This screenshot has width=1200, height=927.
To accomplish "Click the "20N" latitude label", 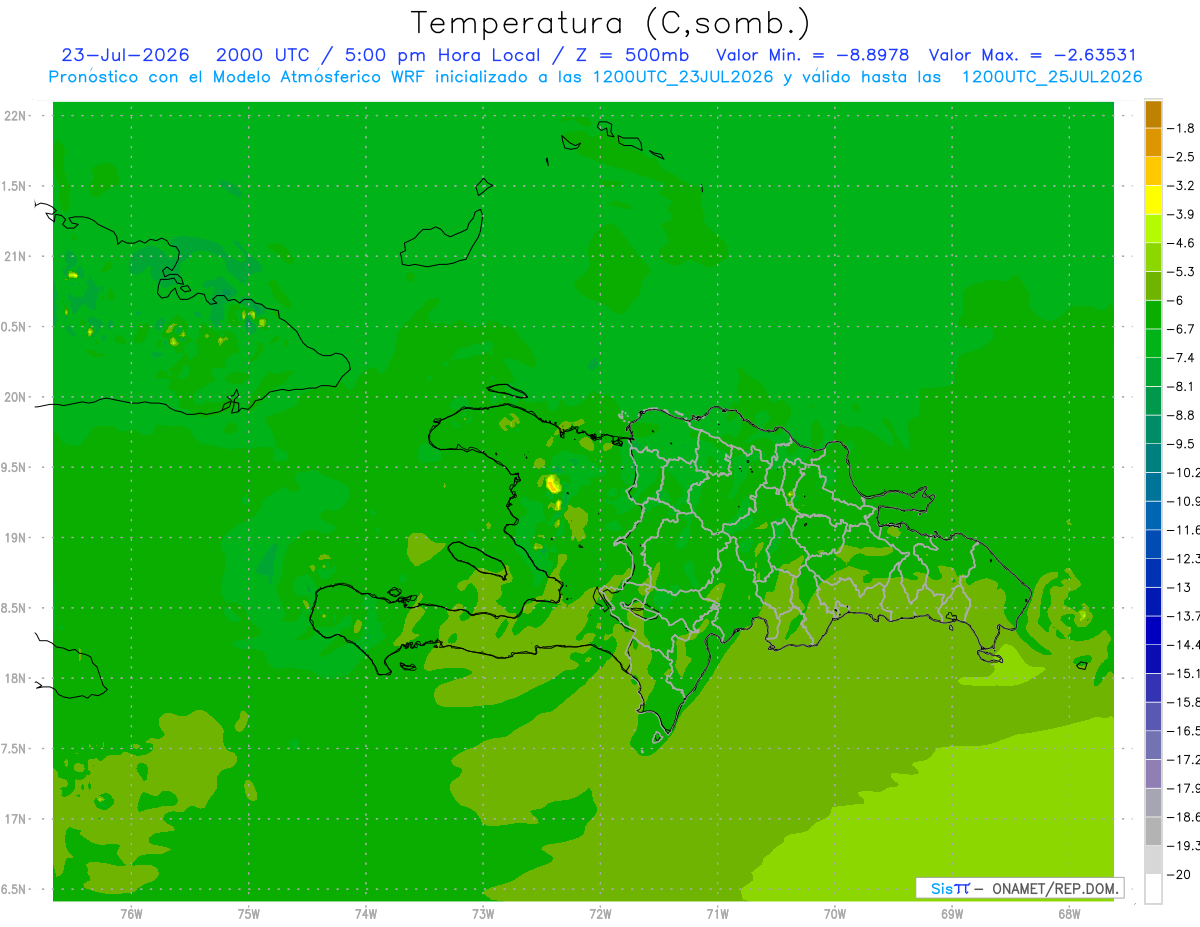I will pyautogui.click(x=17, y=397).
